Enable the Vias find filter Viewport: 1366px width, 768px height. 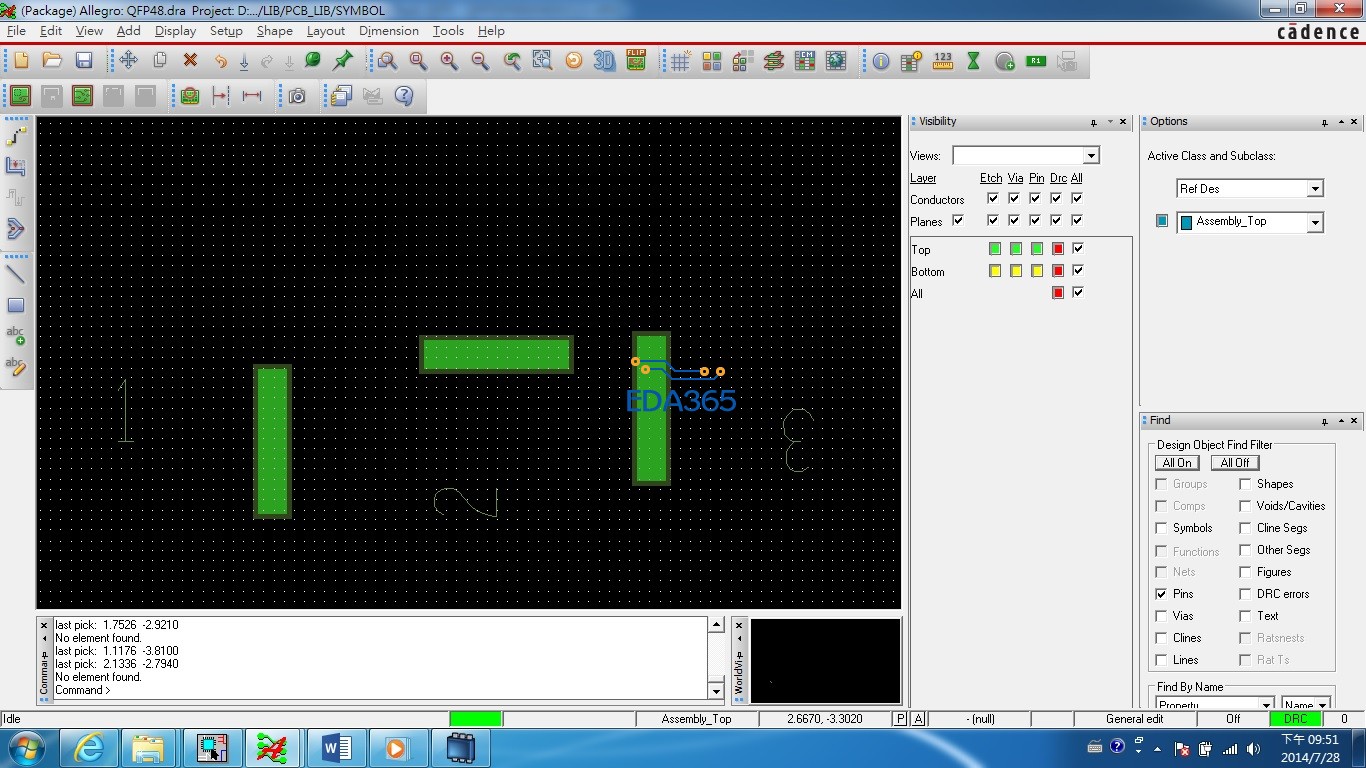[1161, 616]
